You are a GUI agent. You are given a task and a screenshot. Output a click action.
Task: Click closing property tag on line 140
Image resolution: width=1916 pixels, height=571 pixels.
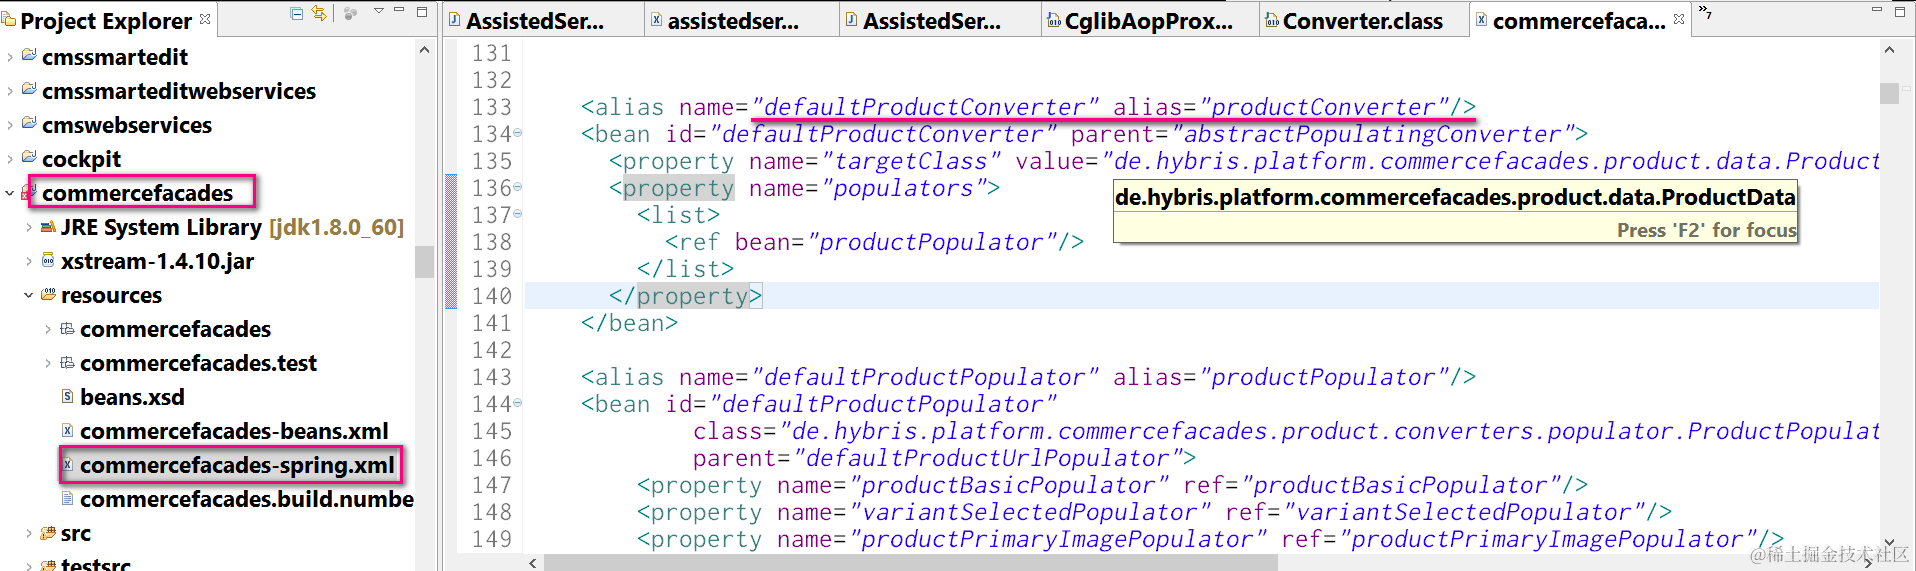tap(686, 296)
